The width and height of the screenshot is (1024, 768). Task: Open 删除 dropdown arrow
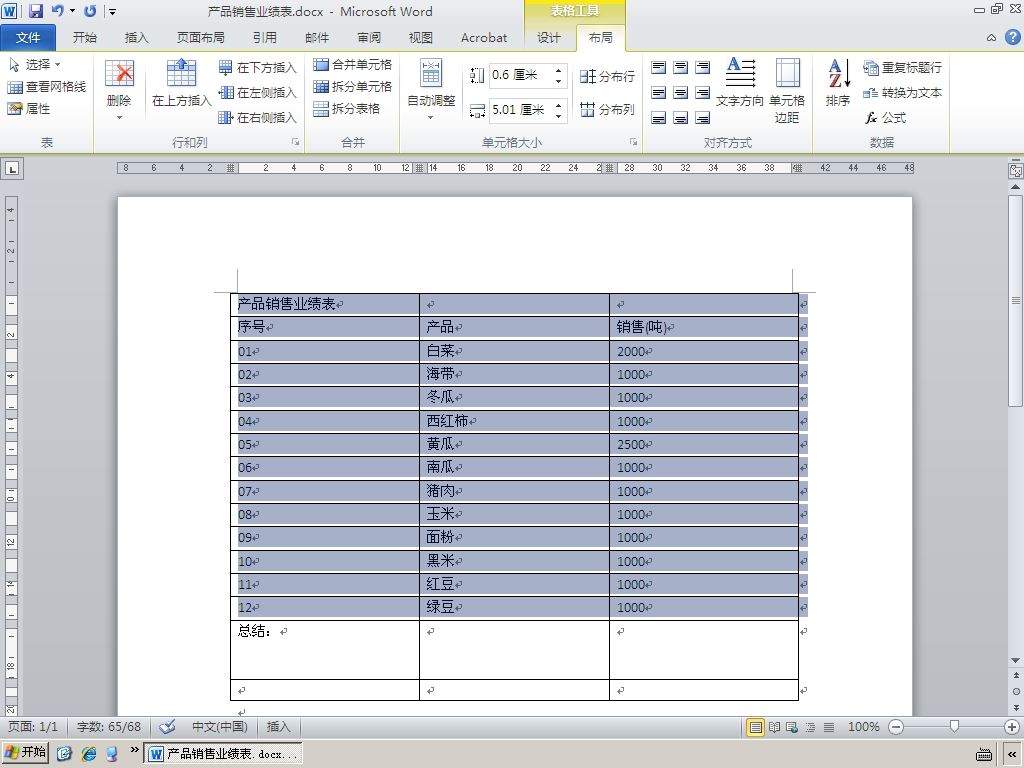tap(120, 118)
